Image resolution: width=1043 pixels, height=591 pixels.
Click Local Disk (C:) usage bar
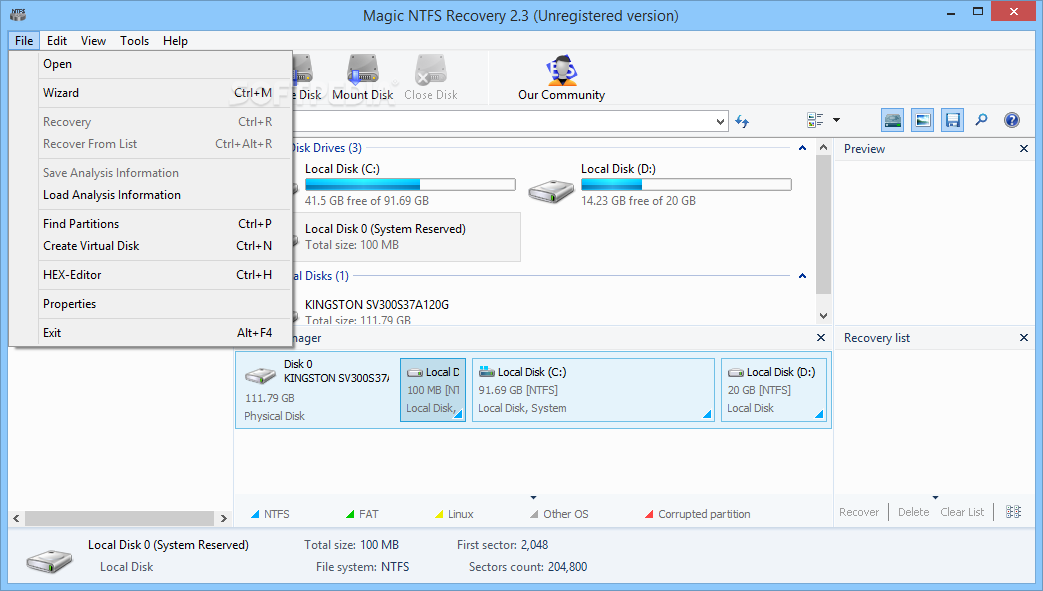coord(410,184)
